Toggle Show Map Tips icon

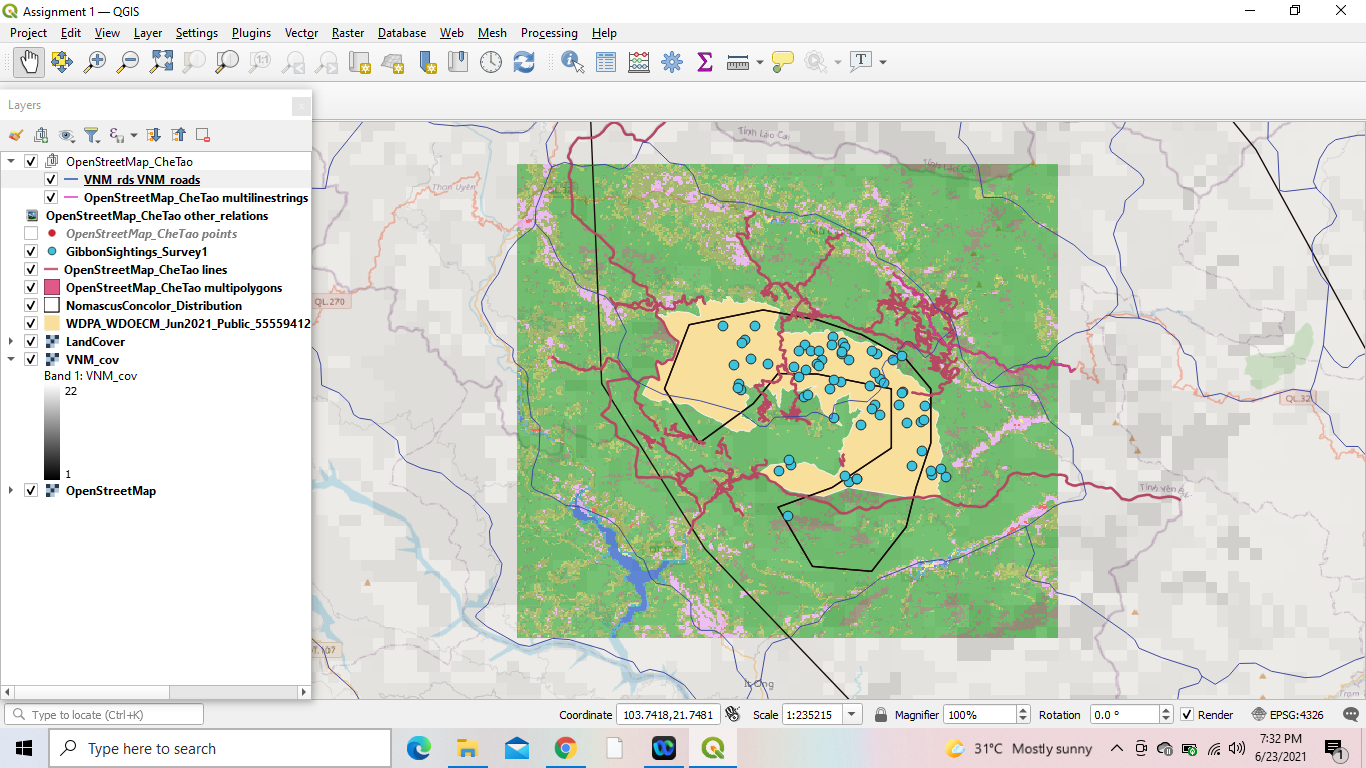coord(783,62)
